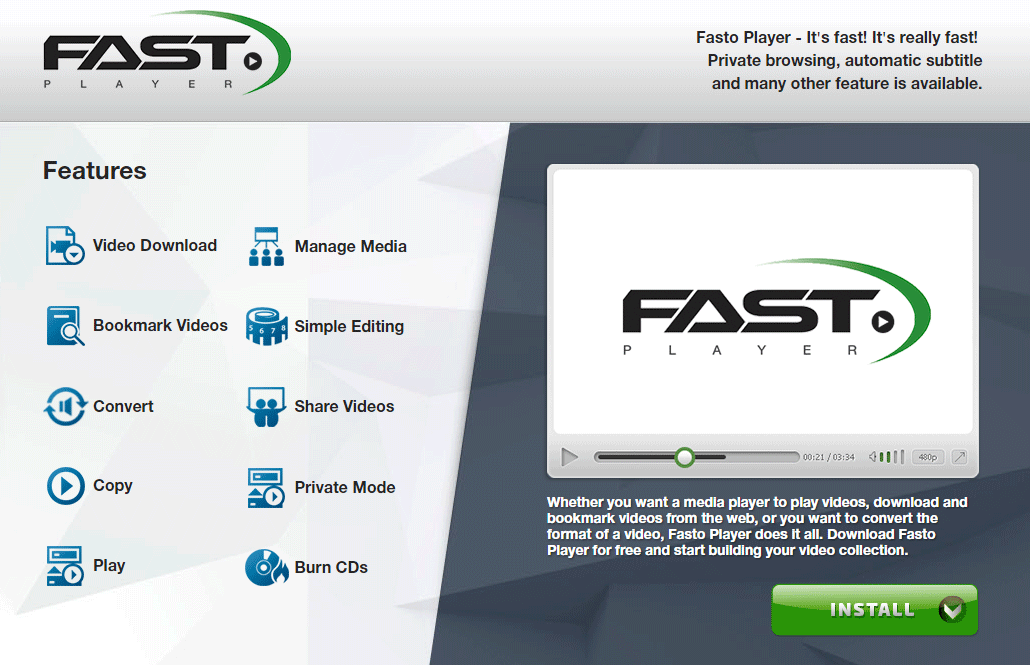Click the Private Mode label
The image size is (1030, 665).
coord(345,487)
